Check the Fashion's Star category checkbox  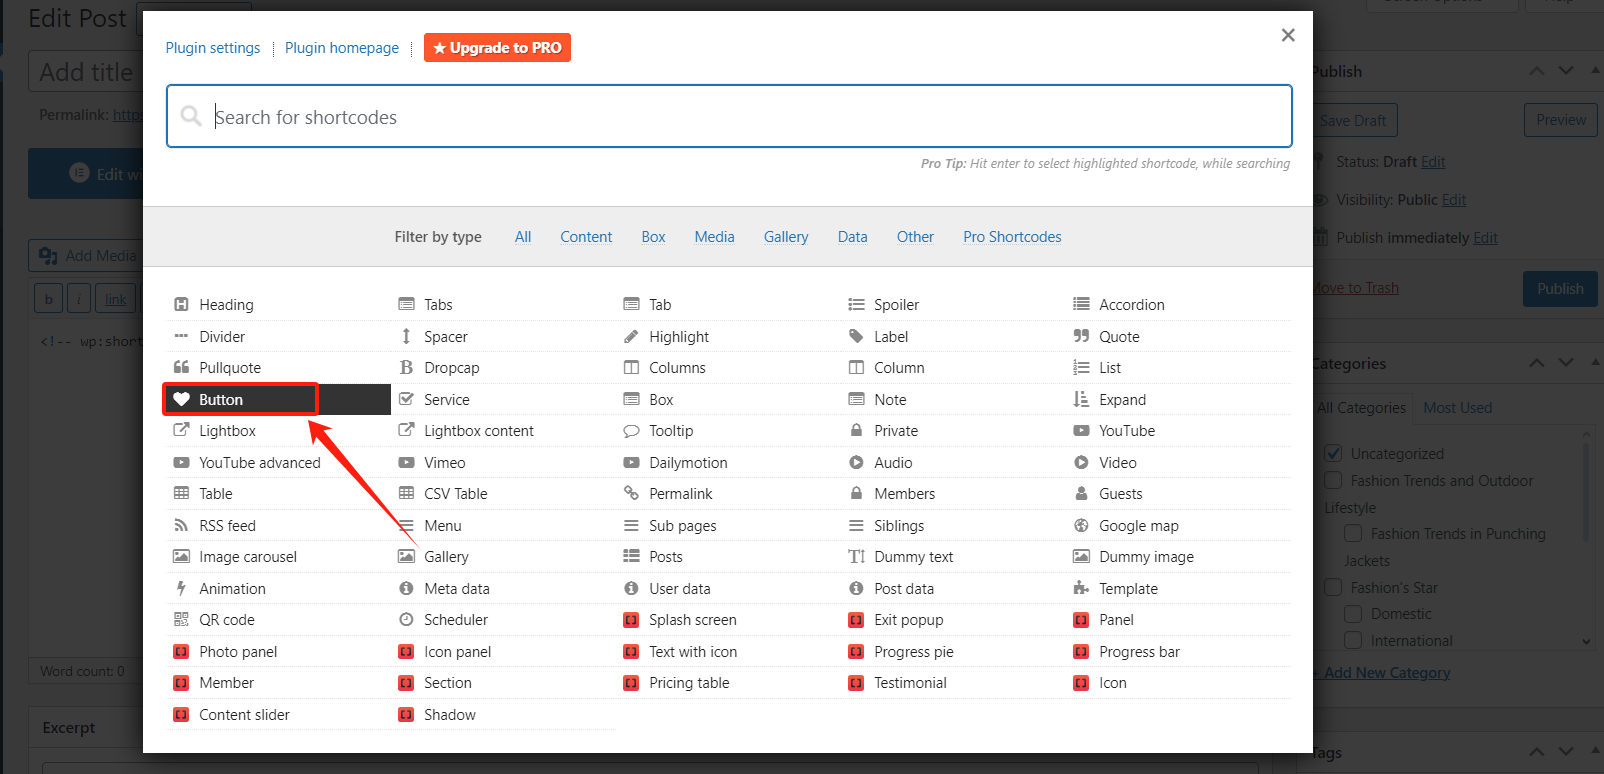coord(1333,587)
